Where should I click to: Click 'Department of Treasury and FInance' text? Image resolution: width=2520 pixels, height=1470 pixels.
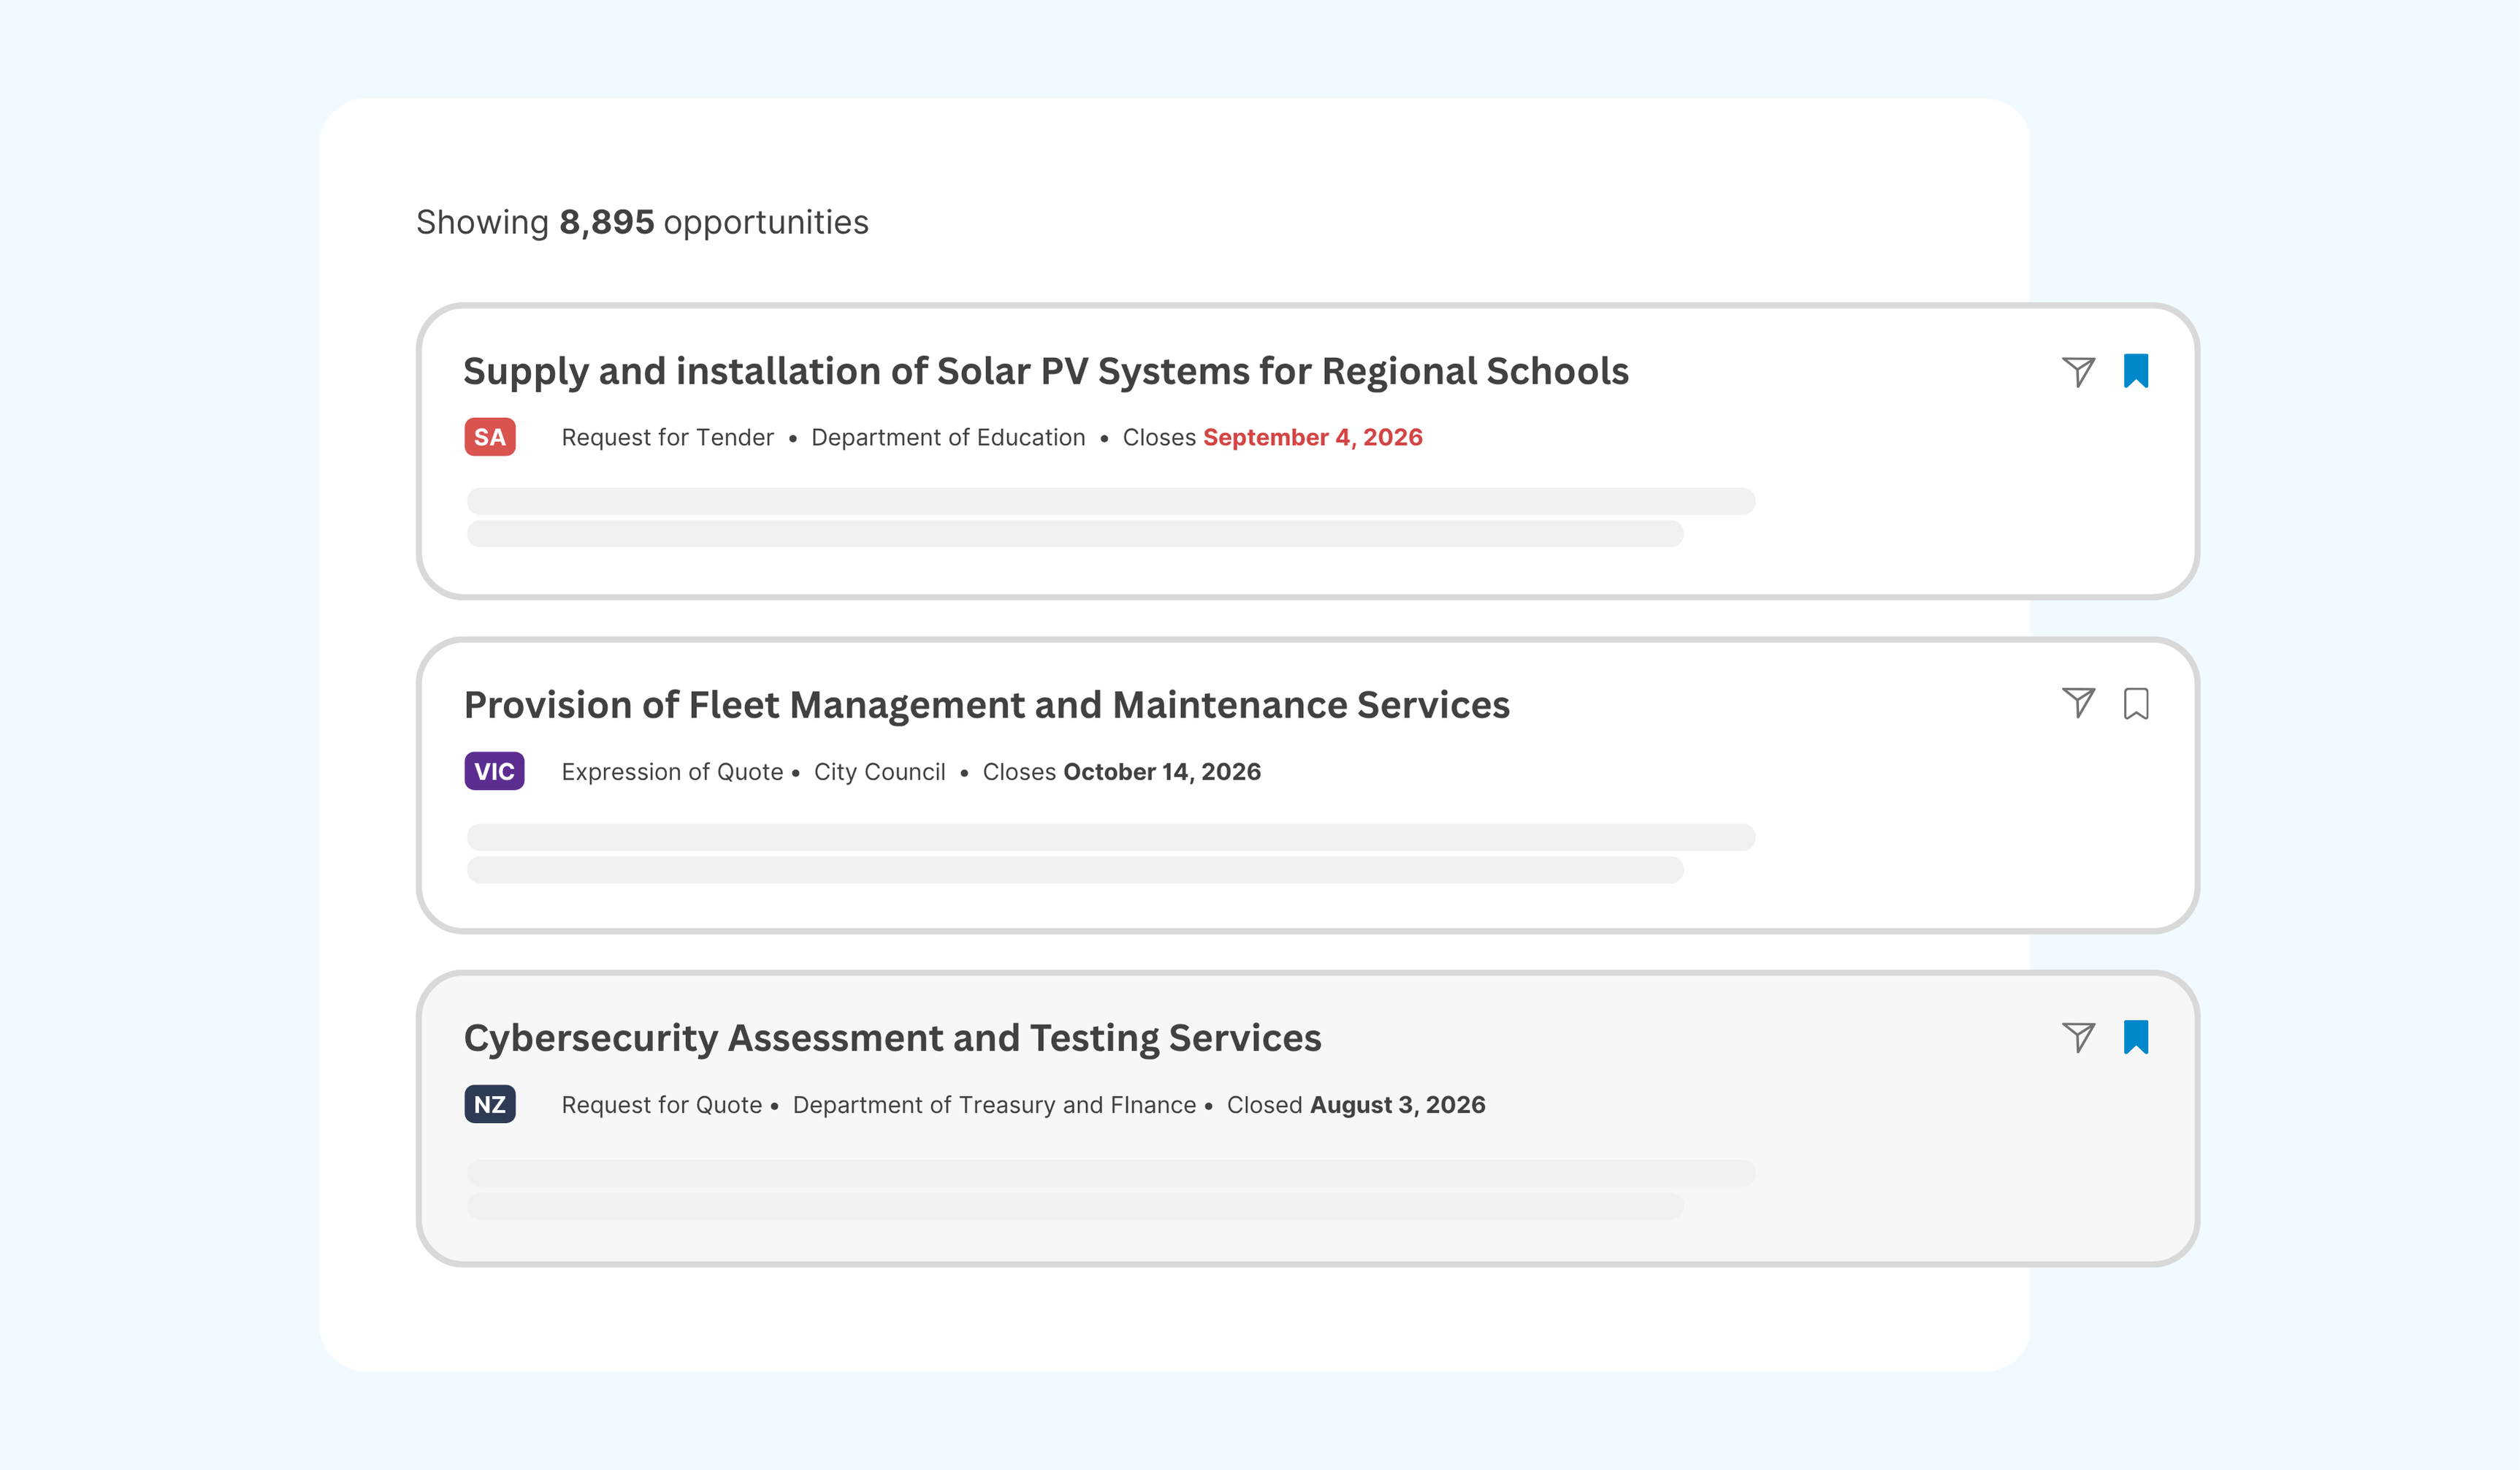point(995,1105)
